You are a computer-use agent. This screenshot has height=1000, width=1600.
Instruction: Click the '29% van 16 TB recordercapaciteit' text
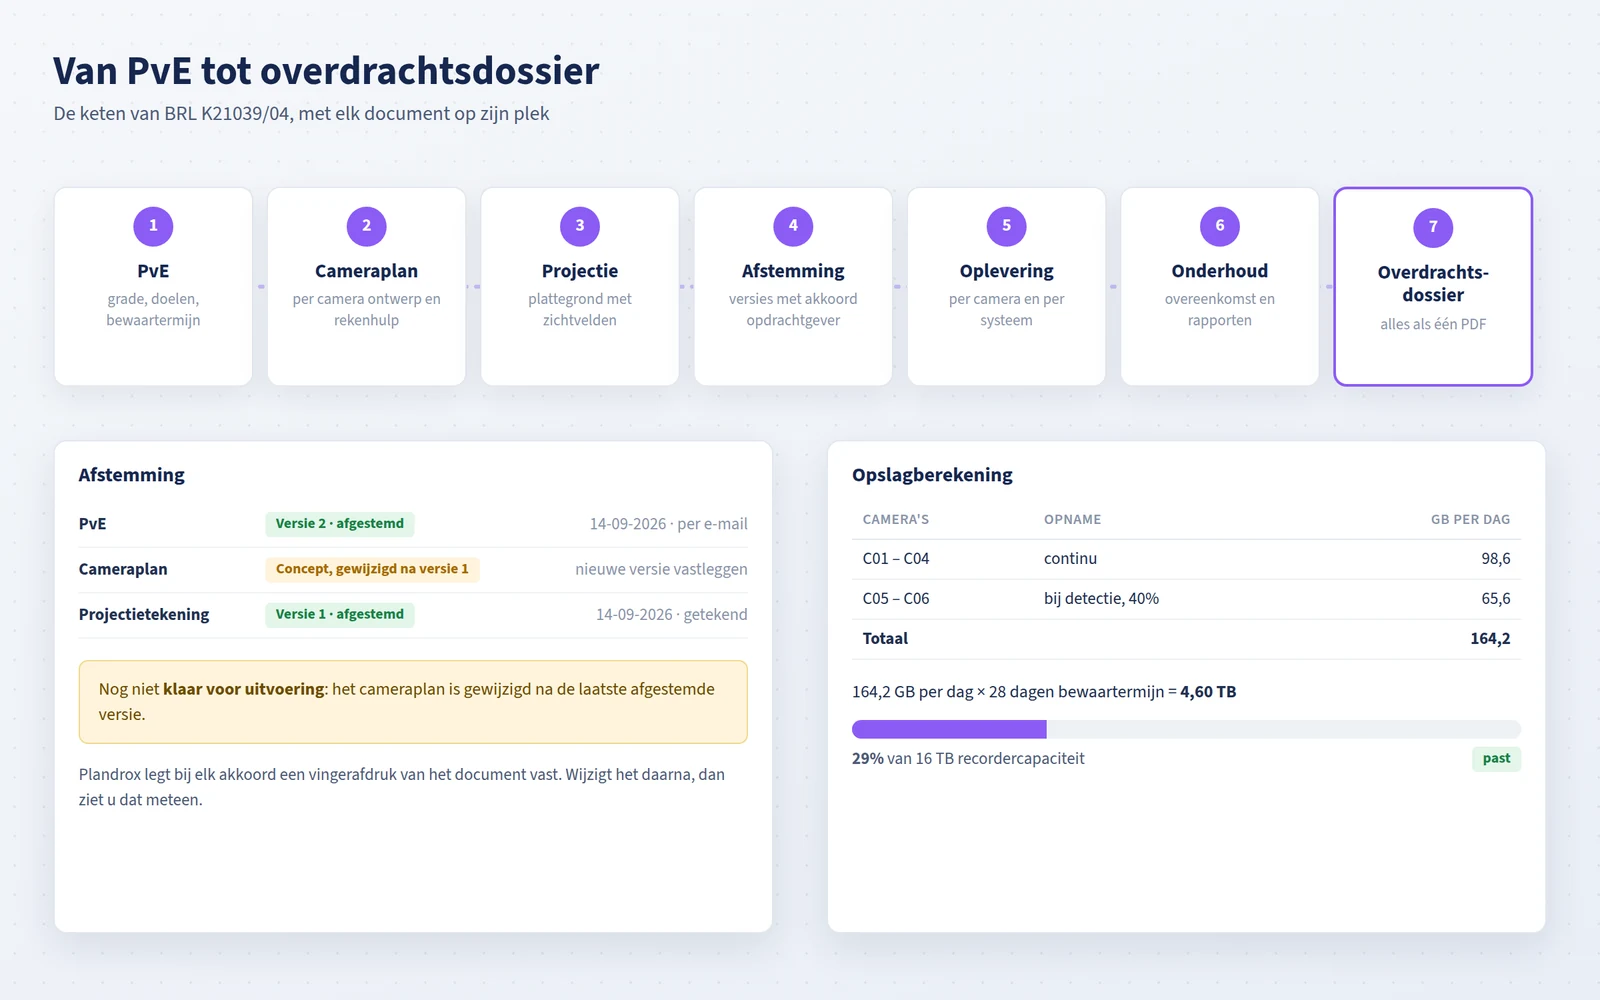pyautogui.click(x=968, y=759)
